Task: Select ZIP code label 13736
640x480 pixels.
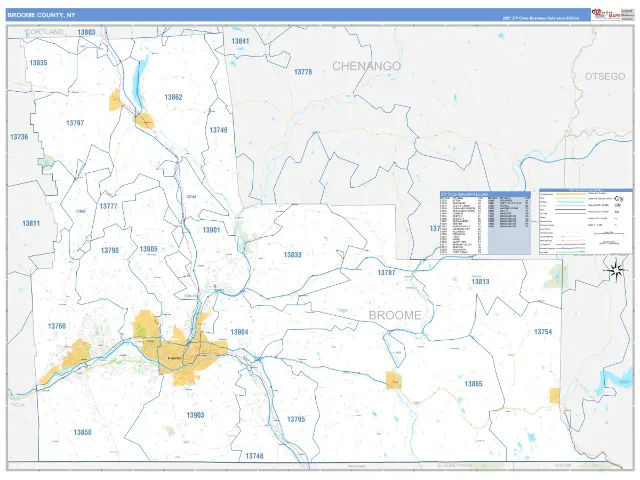Action: [19, 137]
